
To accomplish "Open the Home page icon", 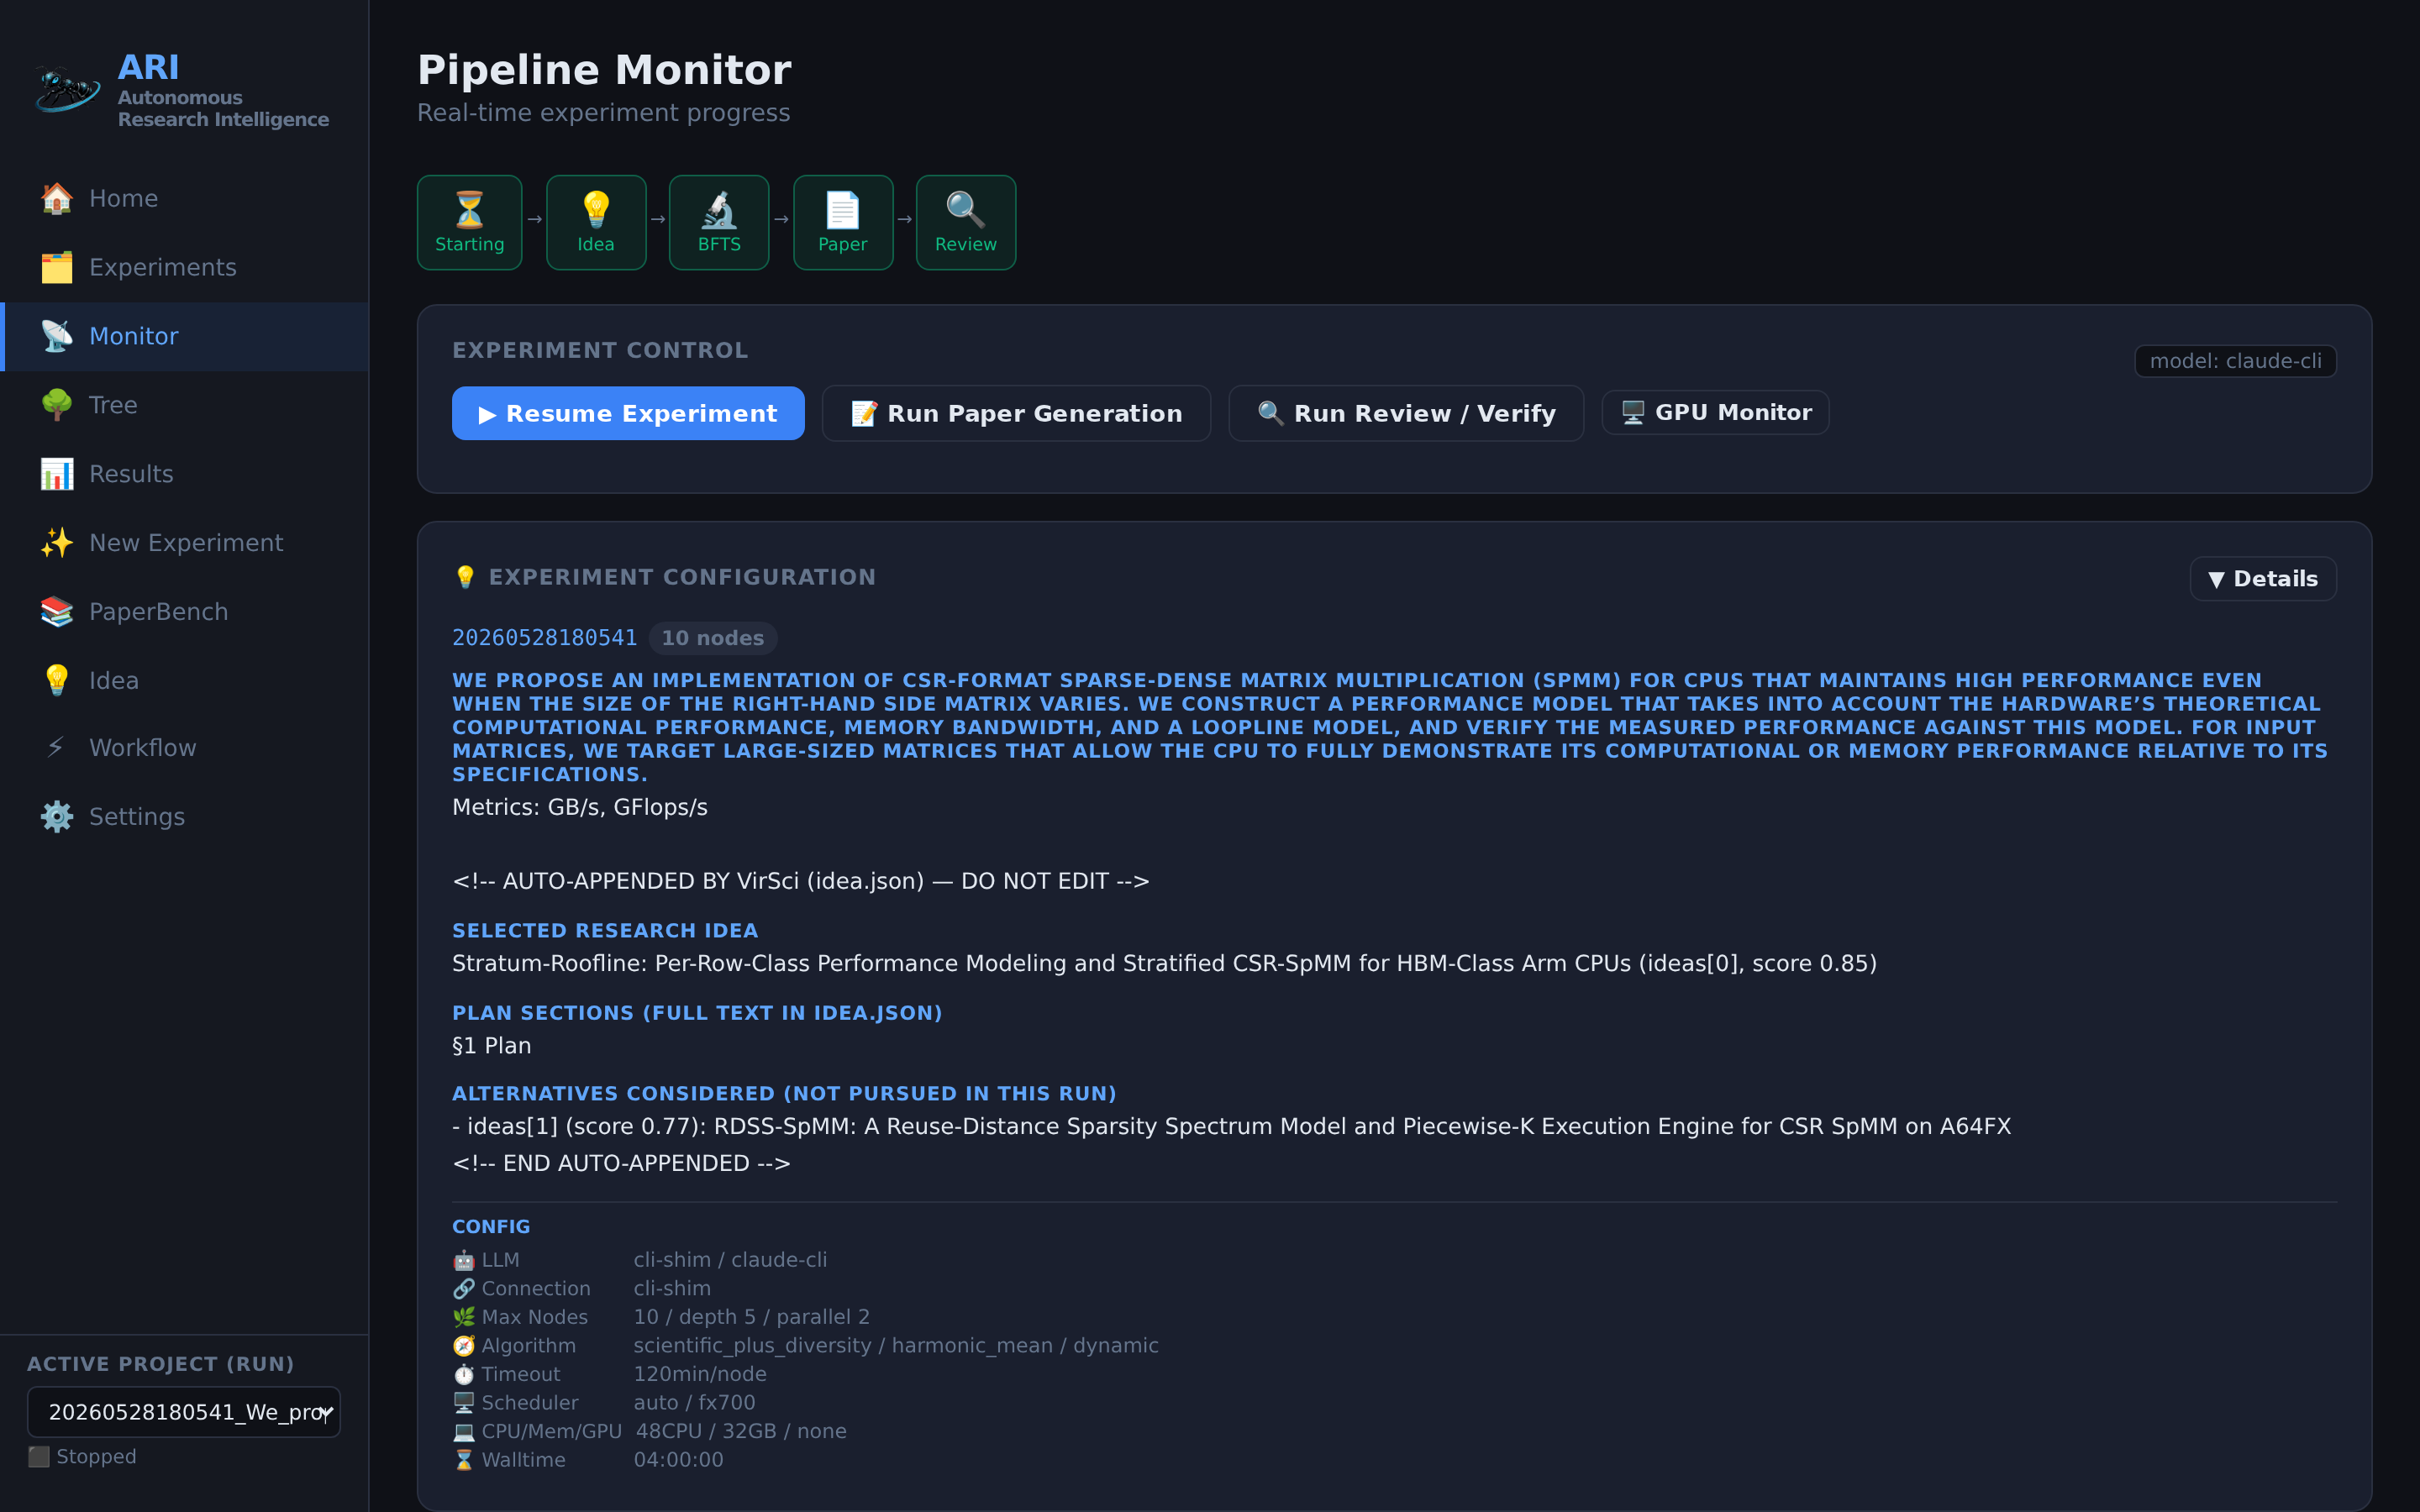I will pos(57,198).
